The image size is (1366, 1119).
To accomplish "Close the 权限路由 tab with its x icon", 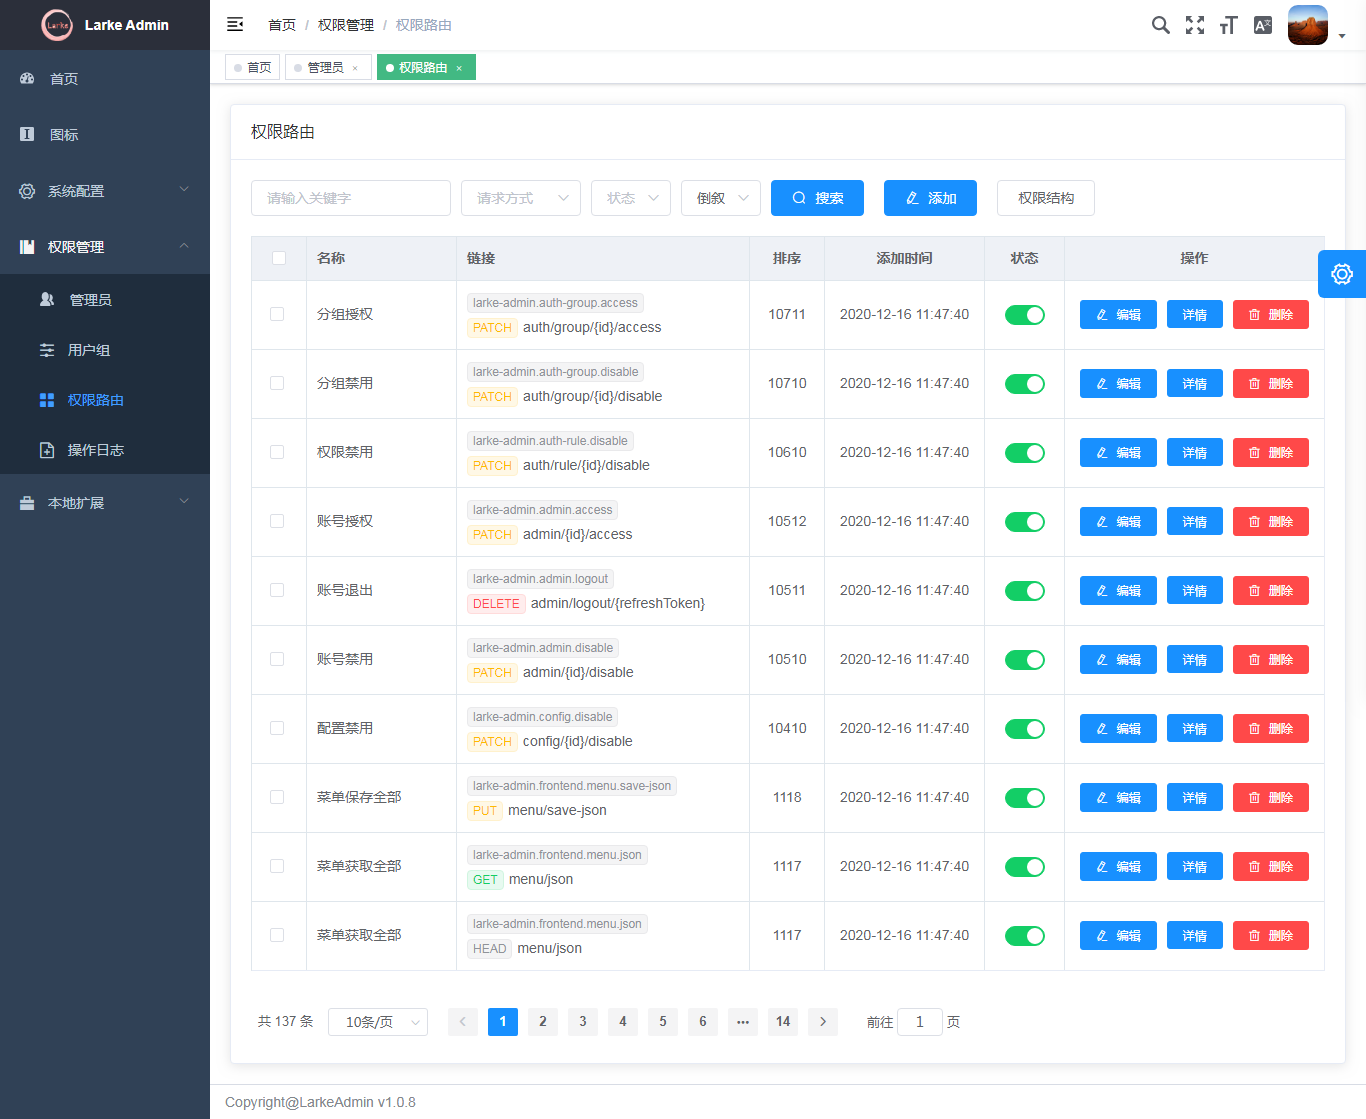I will (x=459, y=68).
